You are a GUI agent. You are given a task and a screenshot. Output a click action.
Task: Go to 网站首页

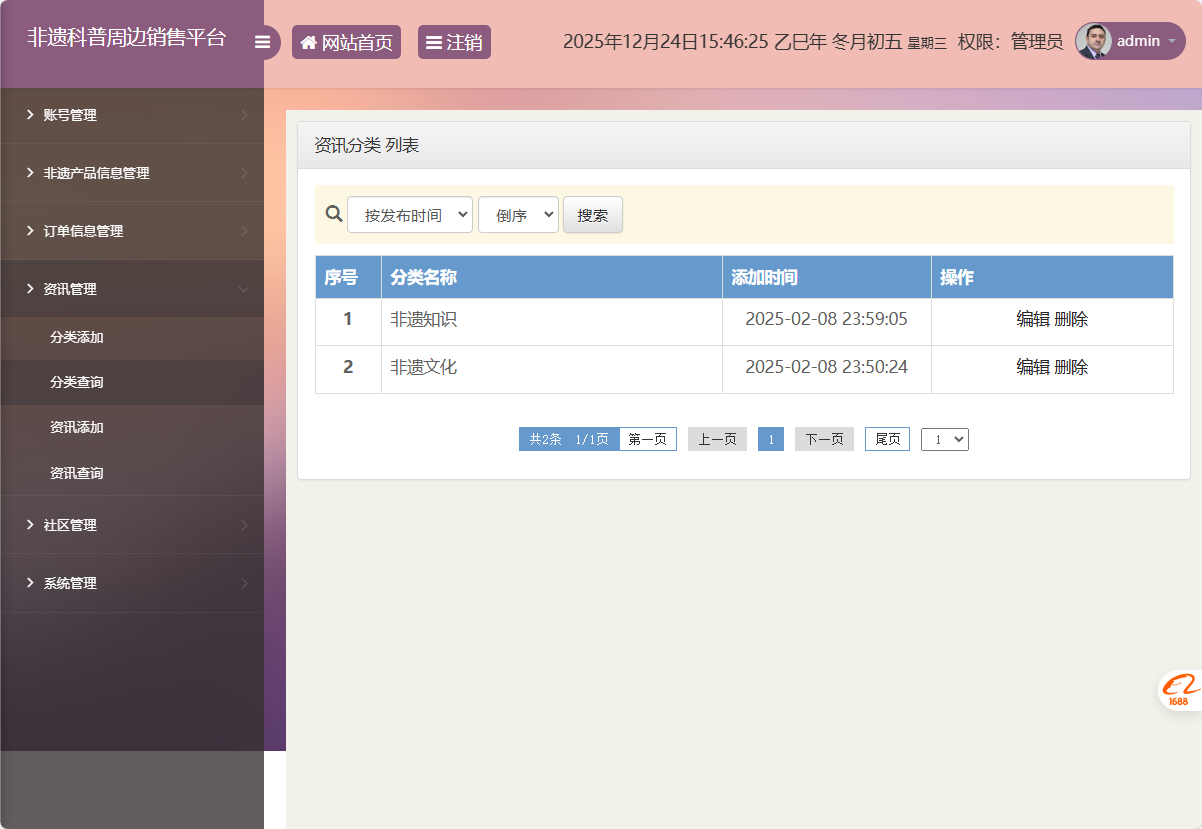pyautogui.click(x=346, y=42)
